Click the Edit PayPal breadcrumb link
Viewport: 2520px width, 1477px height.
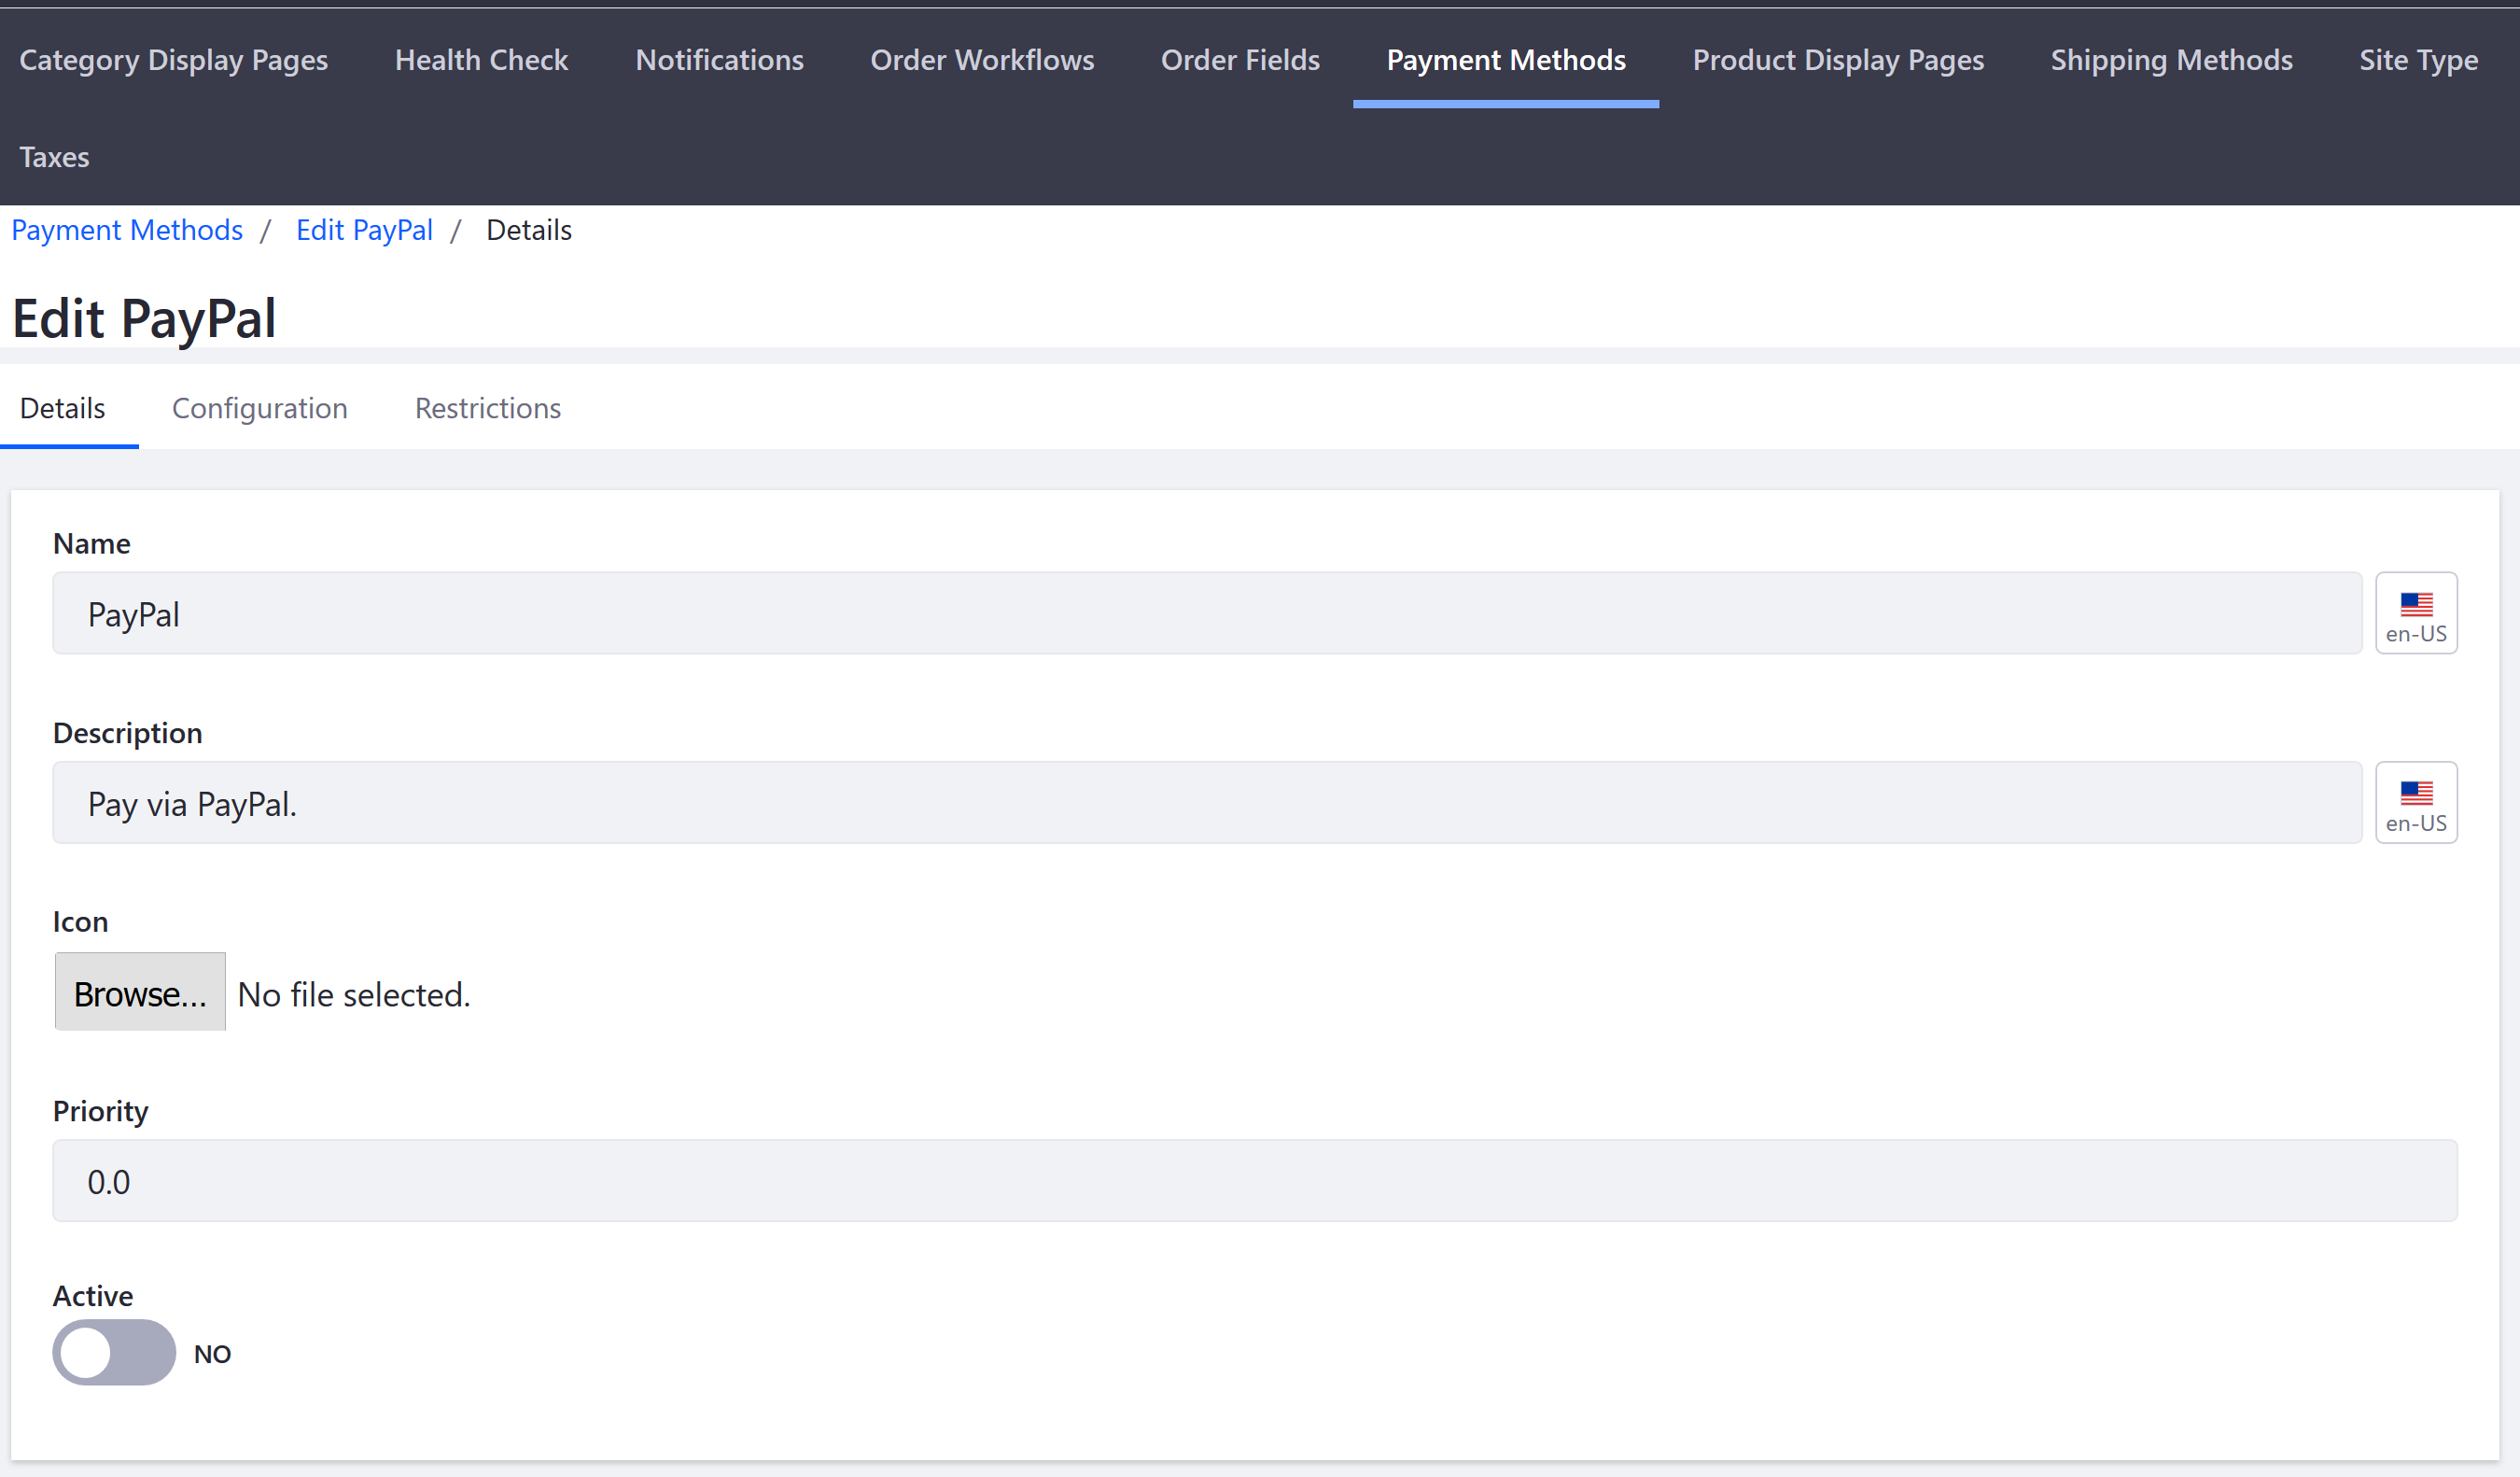pyautogui.click(x=364, y=231)
